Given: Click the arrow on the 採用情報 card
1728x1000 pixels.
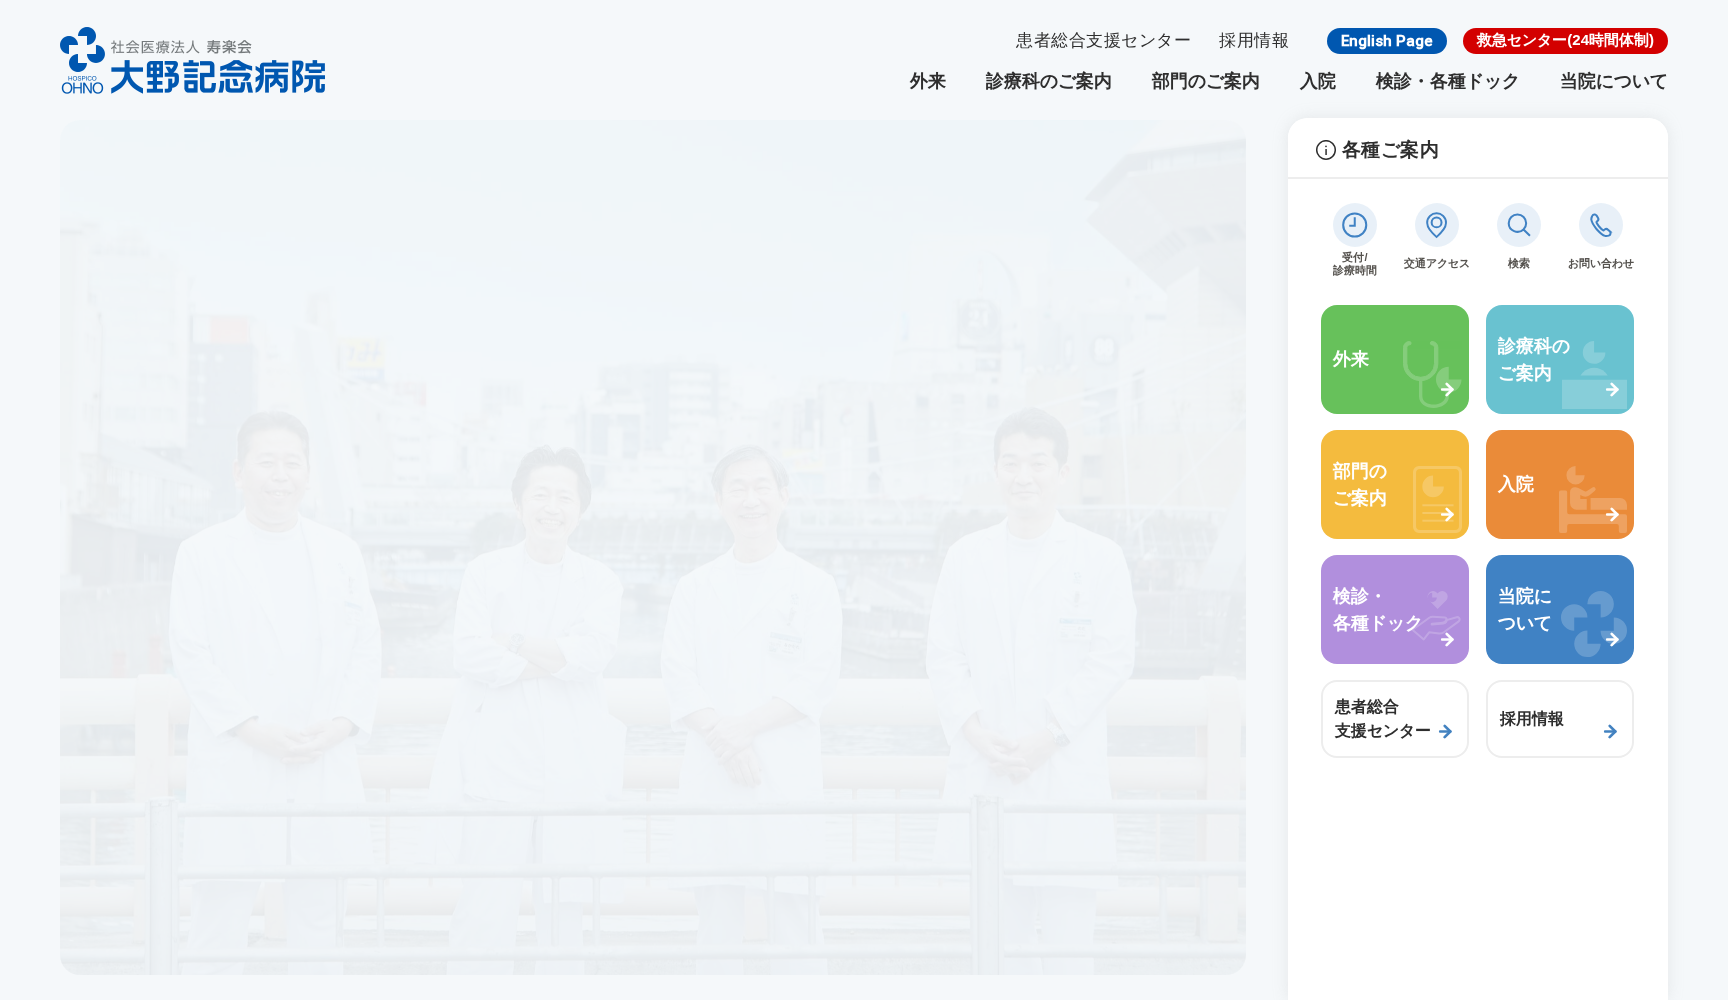Looking at the screenshot, I should (1611, 731).
